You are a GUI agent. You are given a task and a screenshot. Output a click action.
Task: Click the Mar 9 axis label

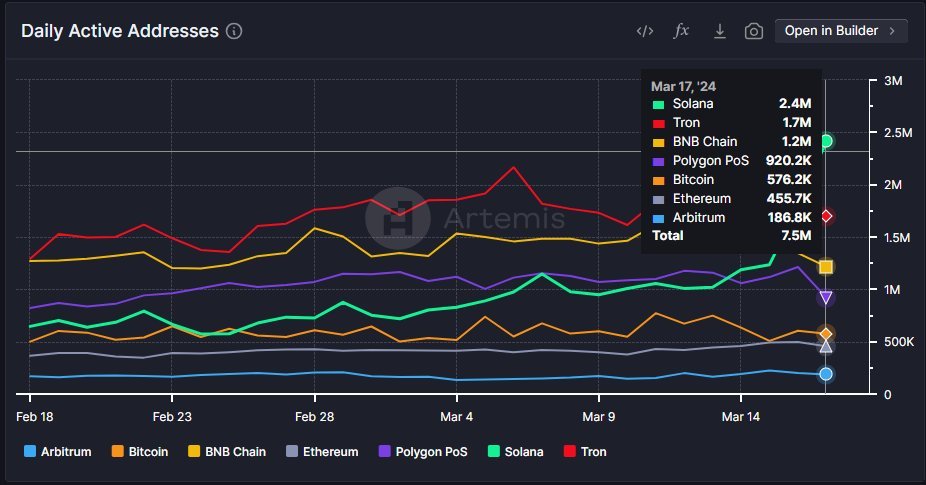click(x=599, y=416)
